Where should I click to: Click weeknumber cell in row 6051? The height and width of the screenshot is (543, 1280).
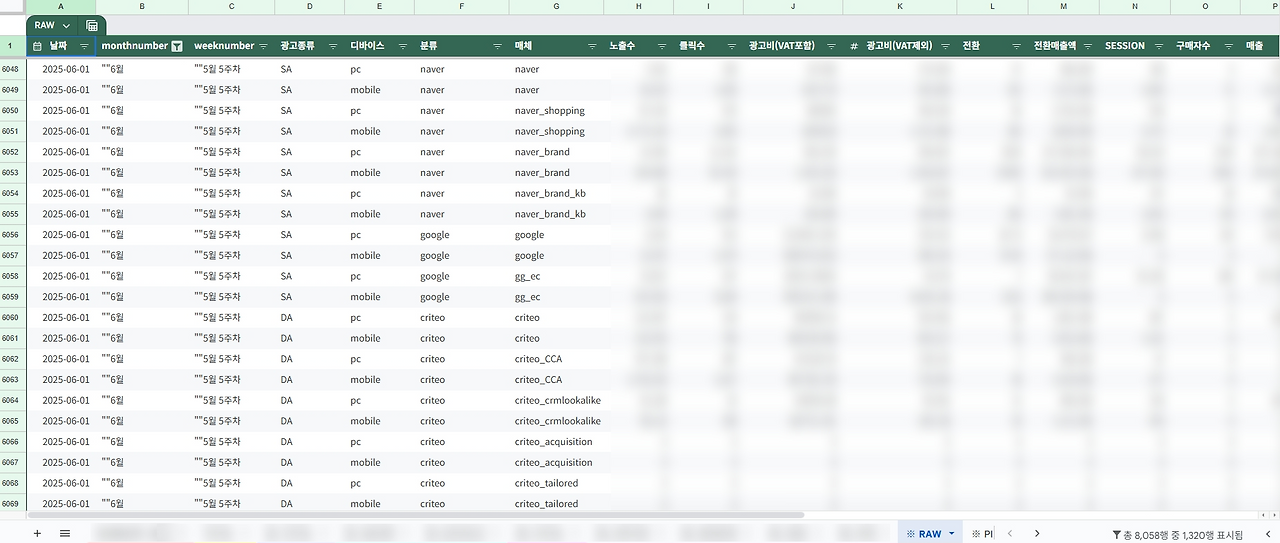[x=231, y=132]
